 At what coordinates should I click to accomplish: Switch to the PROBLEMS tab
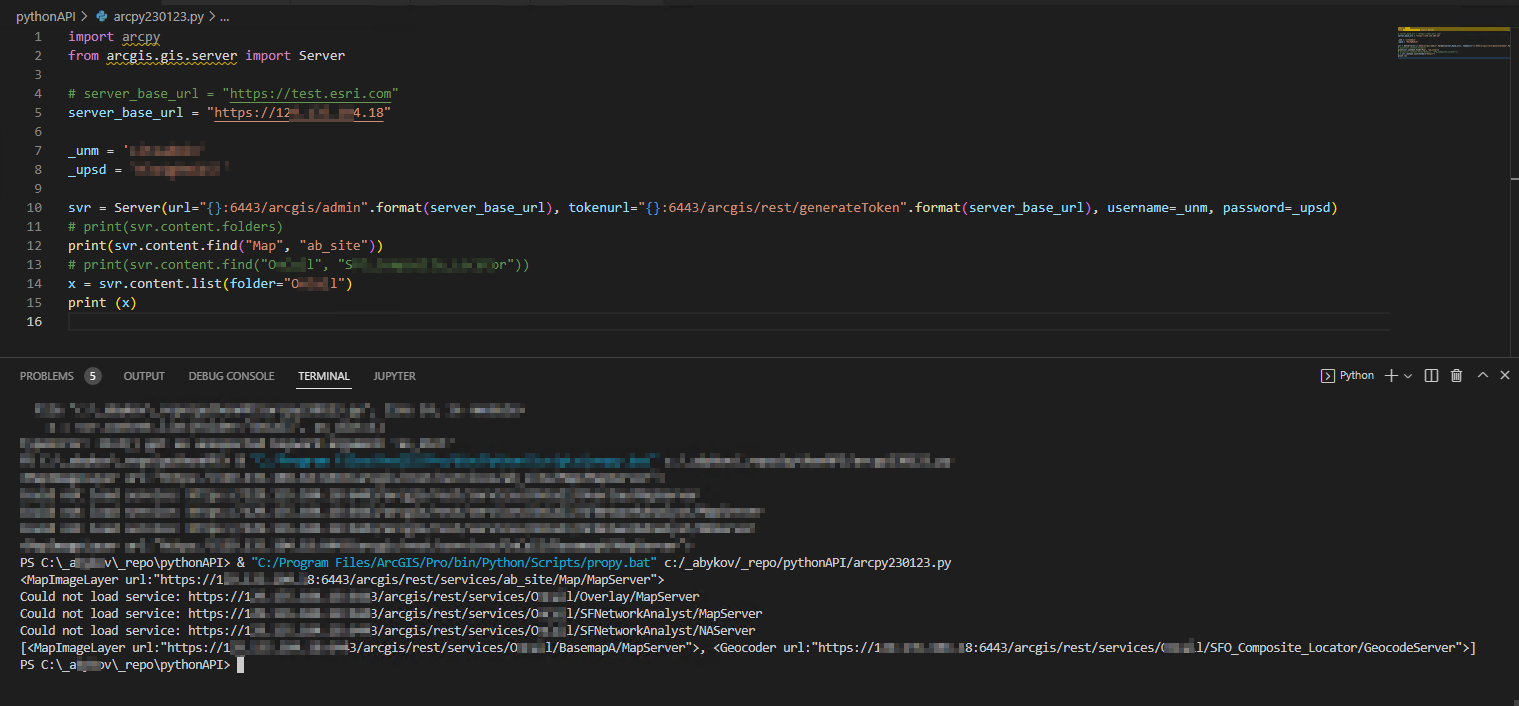tap(47, 376)
